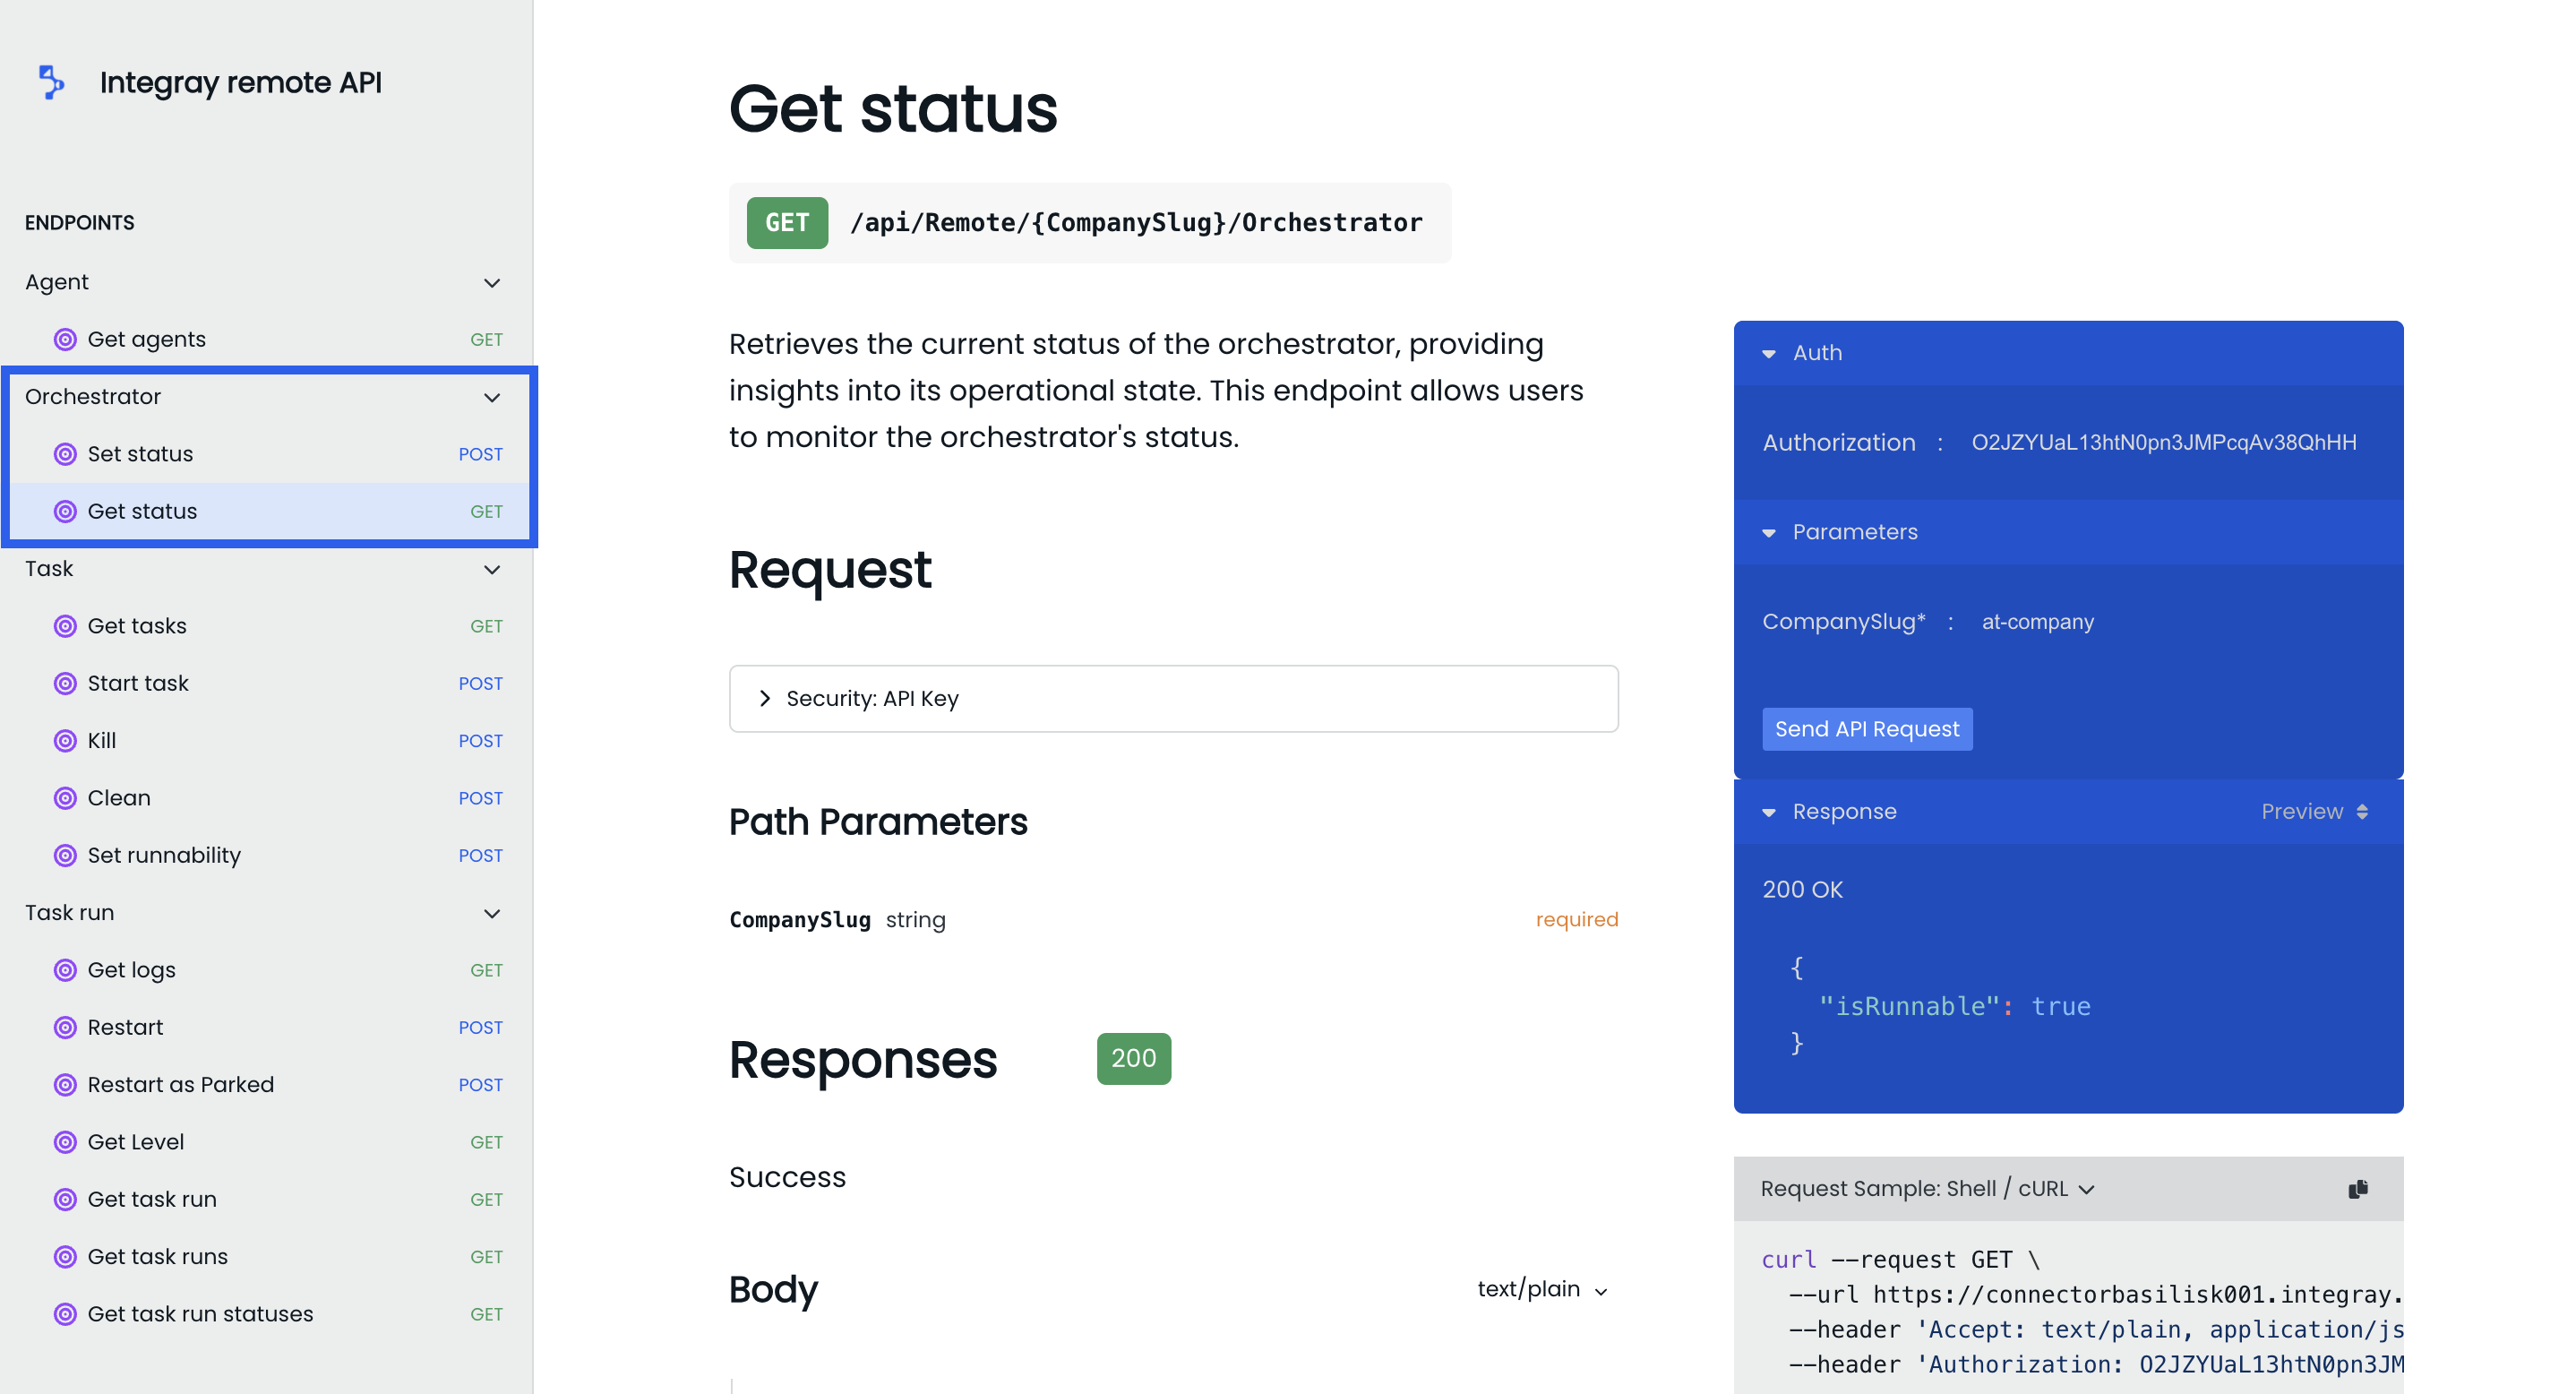
Task: Click the target icon next to Kill
Action: pyautogui.click(x=65, y=741)
